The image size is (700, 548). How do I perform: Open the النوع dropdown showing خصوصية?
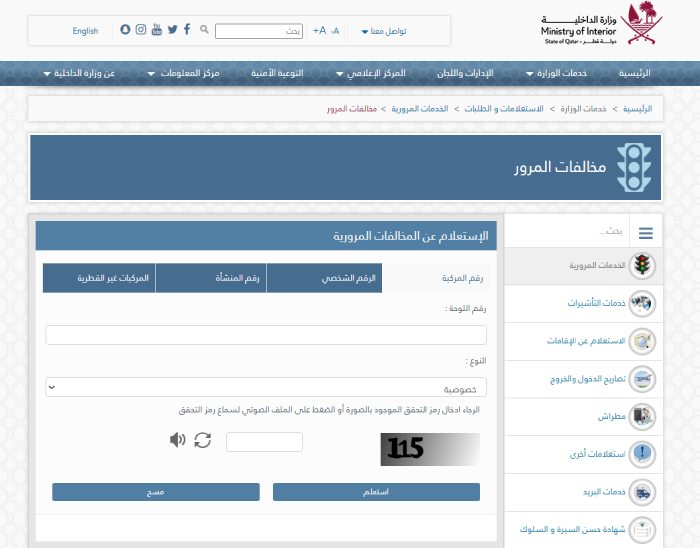(x=266, y=387)
